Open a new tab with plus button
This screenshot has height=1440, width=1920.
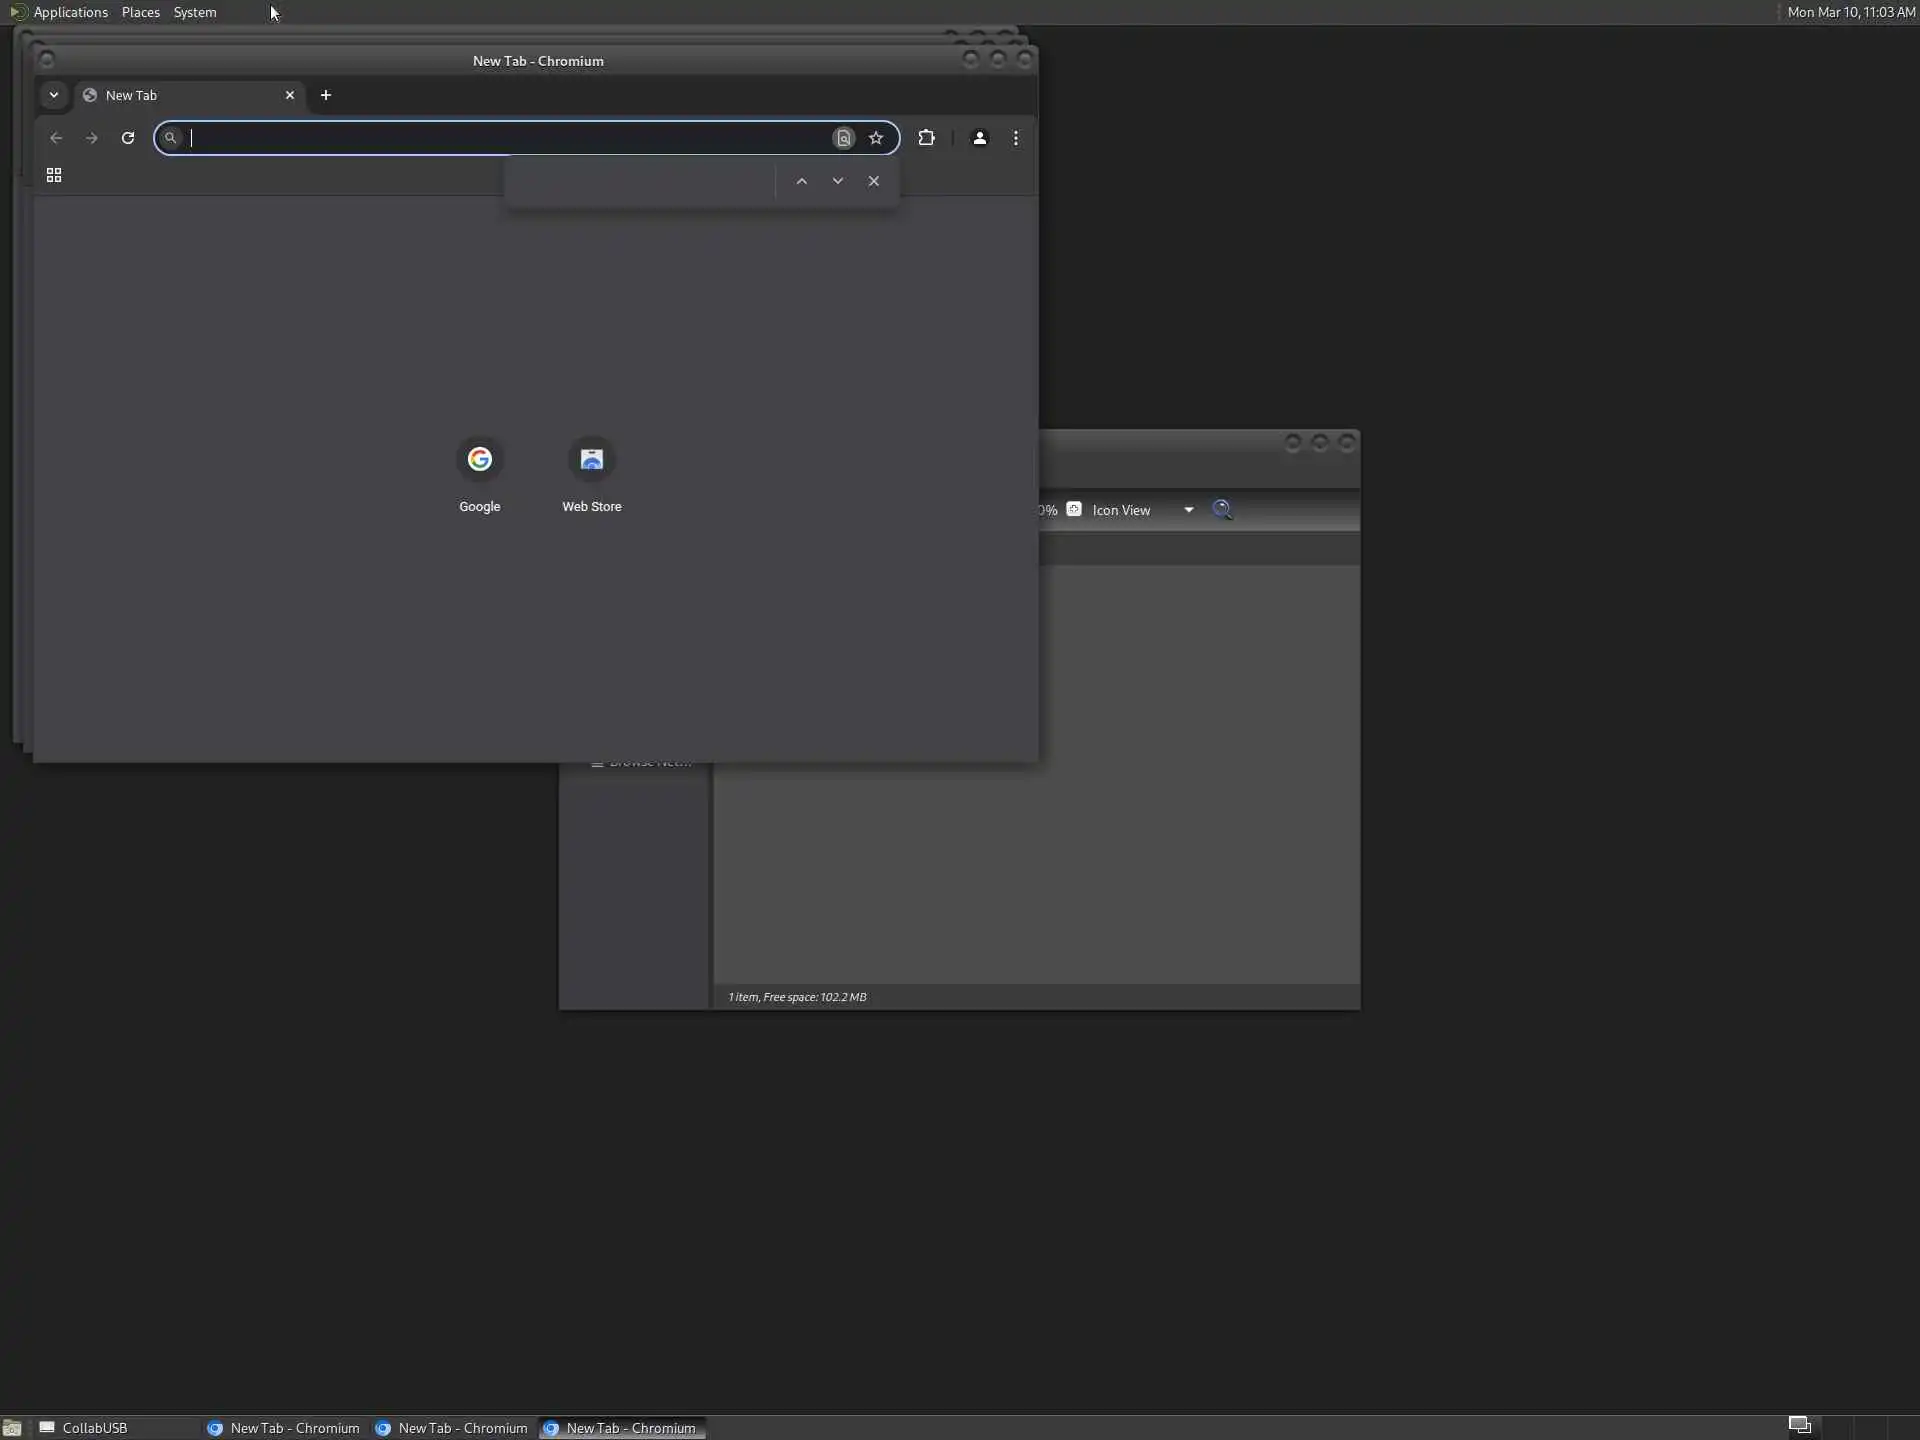tap(325, 95)
